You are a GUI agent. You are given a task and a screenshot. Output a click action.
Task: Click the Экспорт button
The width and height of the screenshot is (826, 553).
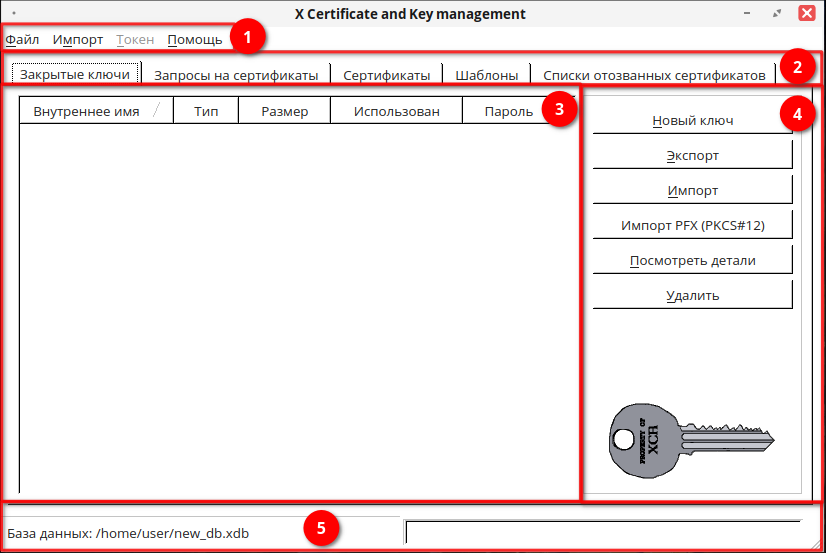pyautogui.click(x=692, y=156)
